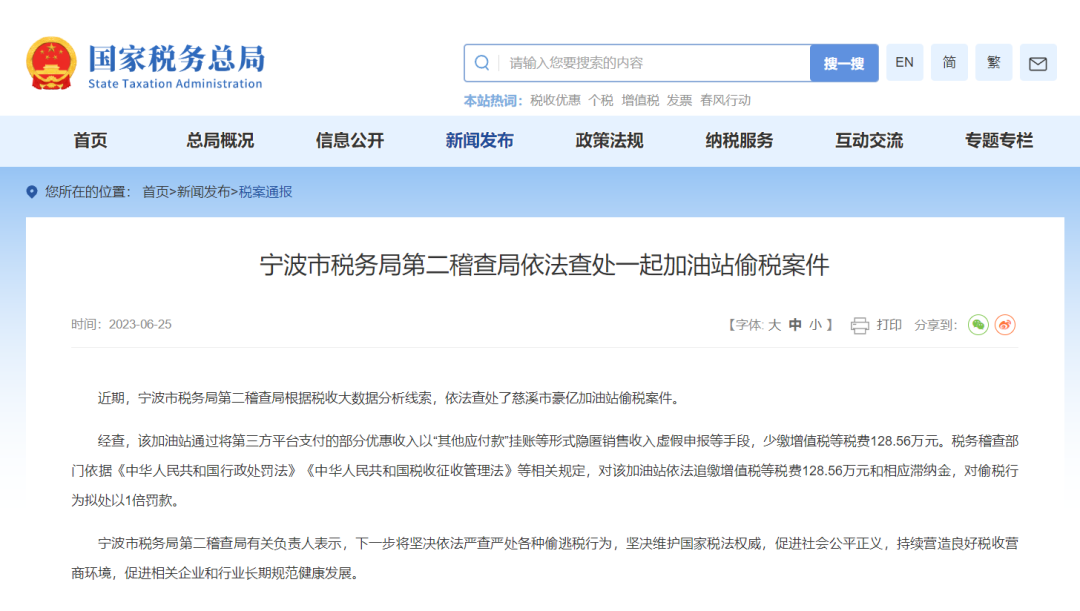Set font size to 中
Screen dimensions: 1080x611
(x=795, y=325)
